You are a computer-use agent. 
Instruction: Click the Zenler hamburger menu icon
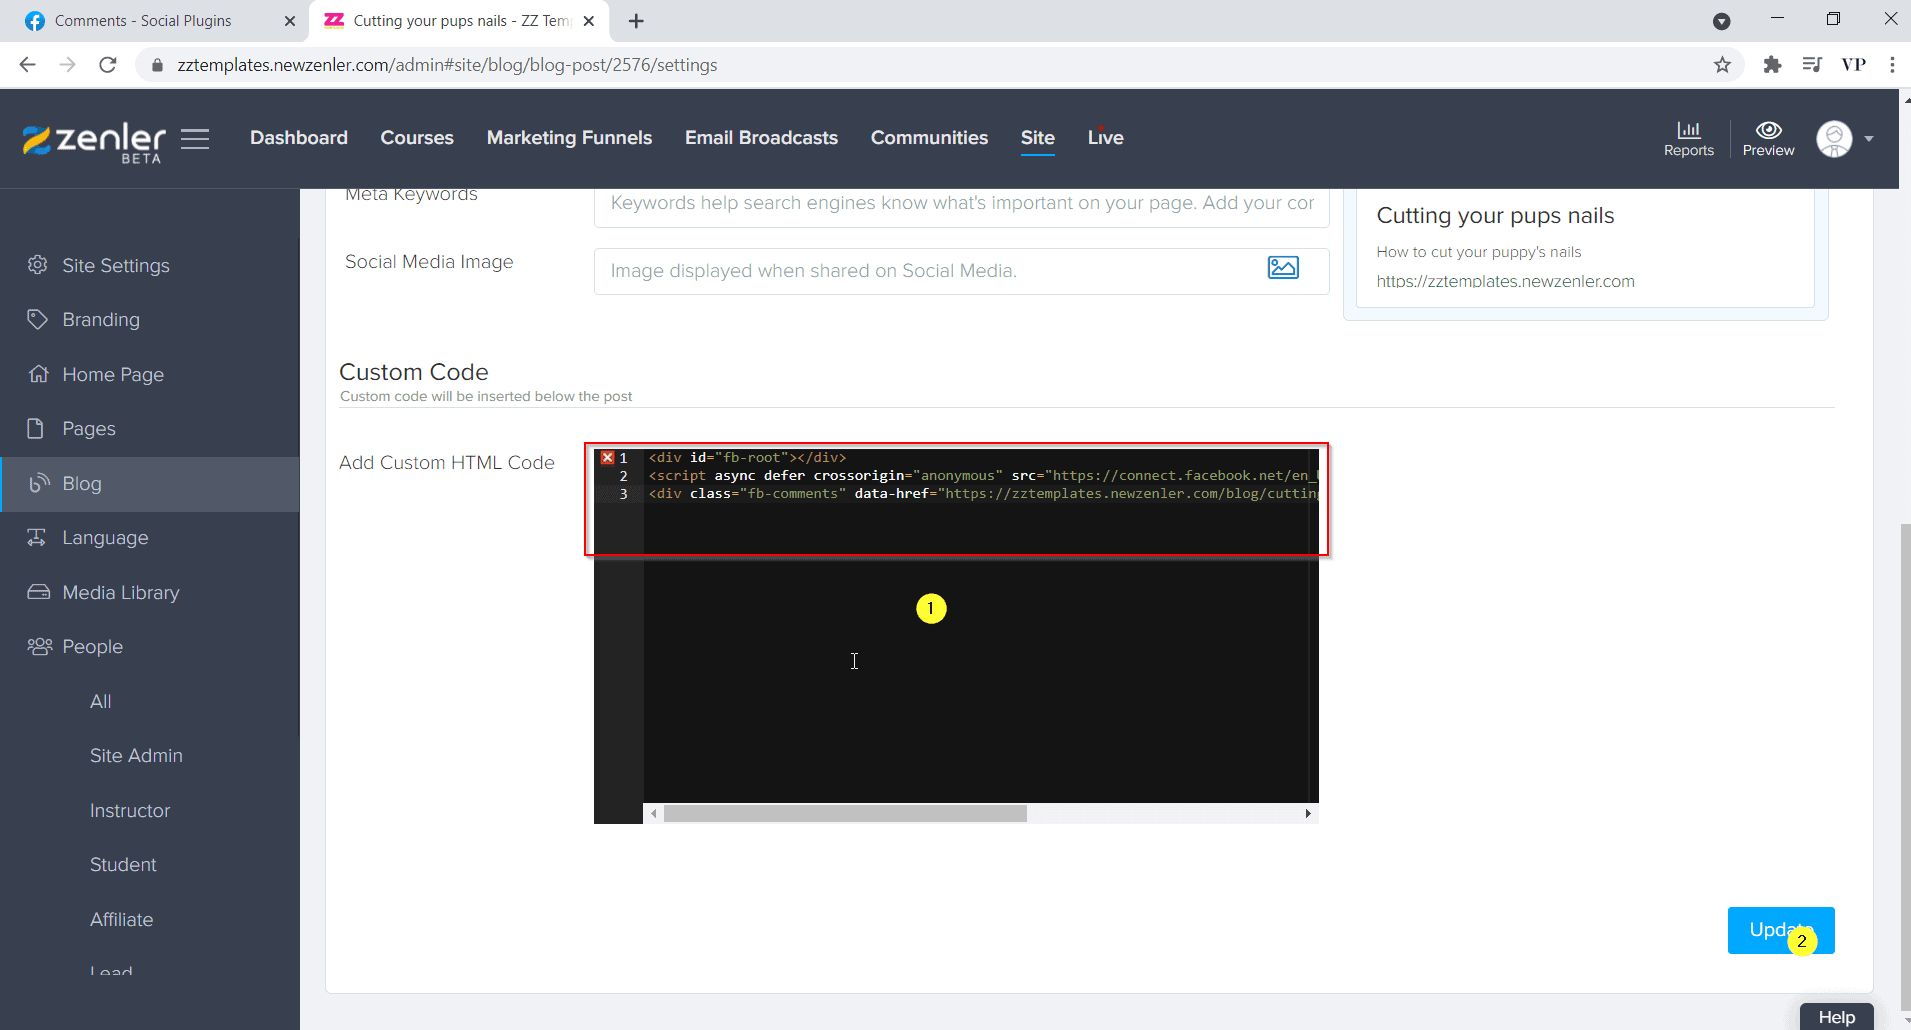click(195, 139)
